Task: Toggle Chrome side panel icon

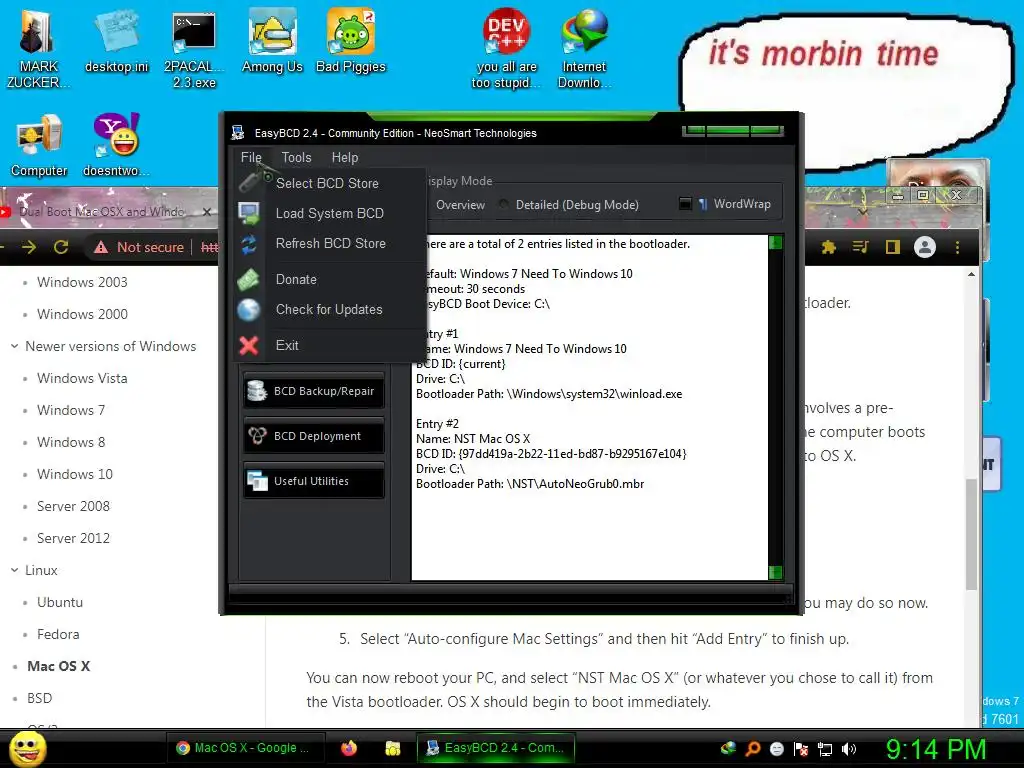Action: (892, 247)
